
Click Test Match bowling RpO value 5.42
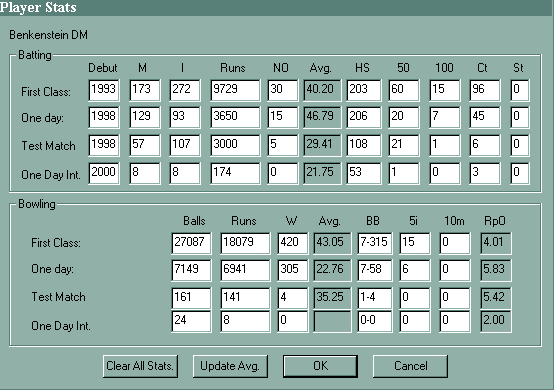[x=496, y=298]
